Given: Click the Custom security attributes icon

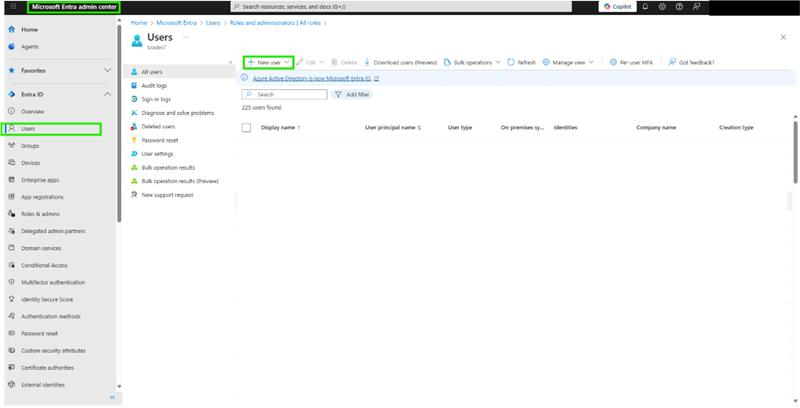Looking at the screenshot, I should pos(12,350).
